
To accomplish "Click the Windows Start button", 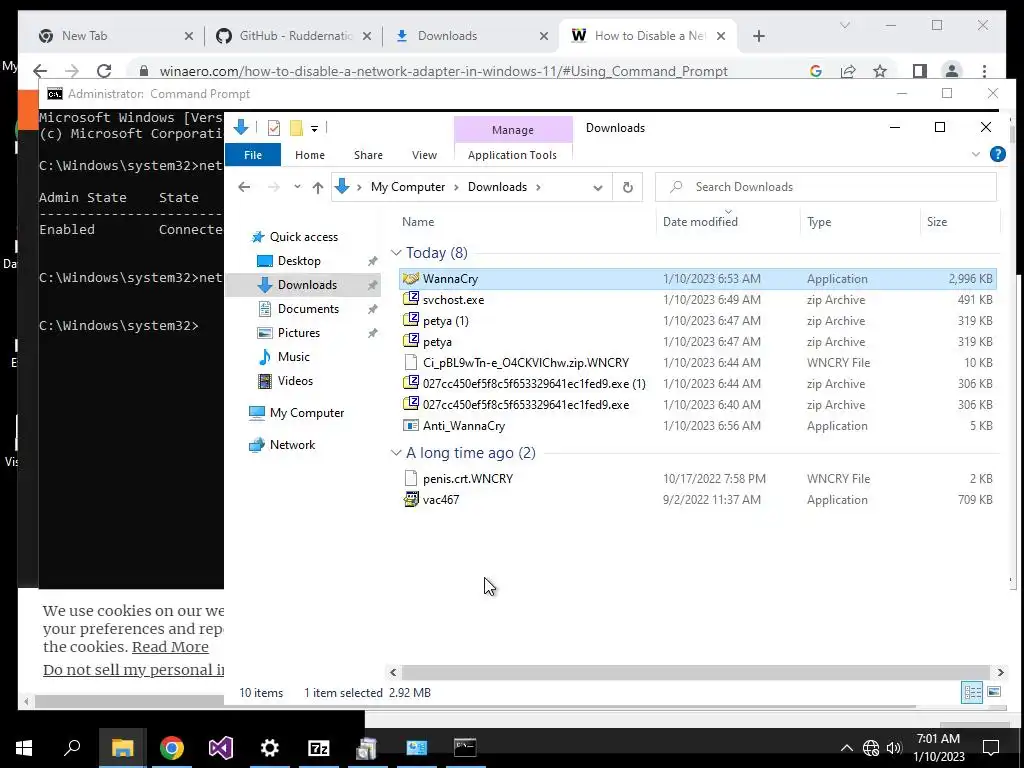I will pos(24,748).
